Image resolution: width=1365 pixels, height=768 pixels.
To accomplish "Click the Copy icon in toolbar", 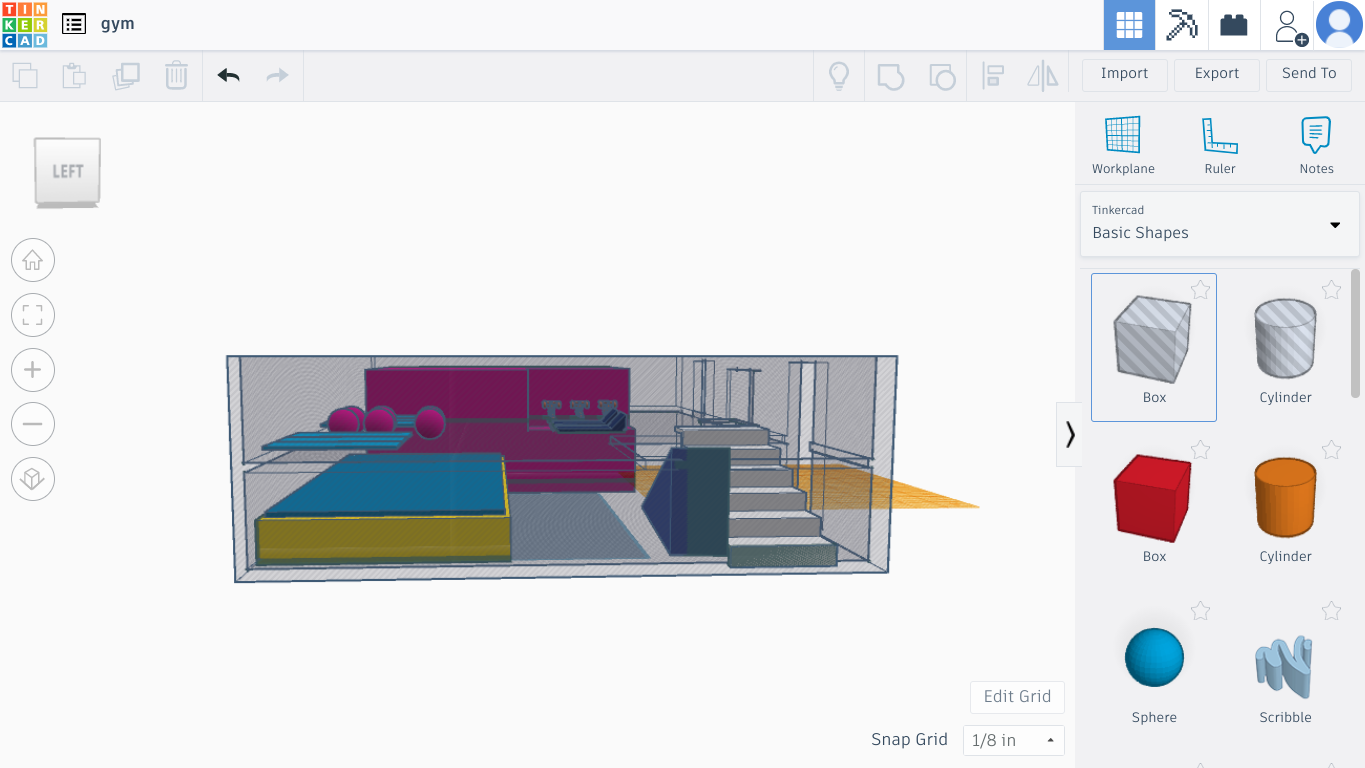I will (25, 75).
